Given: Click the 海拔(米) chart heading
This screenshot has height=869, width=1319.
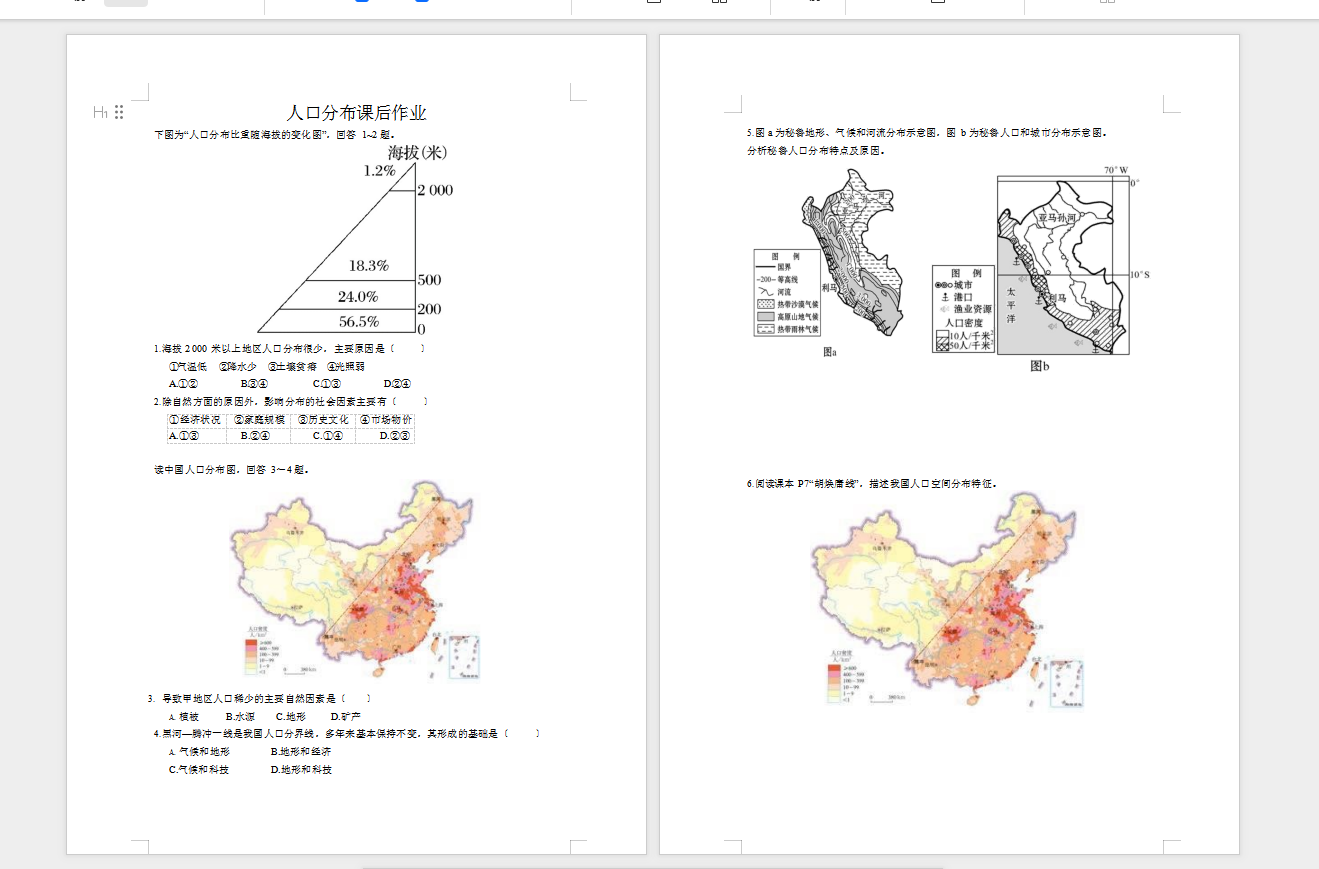Looking at the screenshot, I should 417,153.
